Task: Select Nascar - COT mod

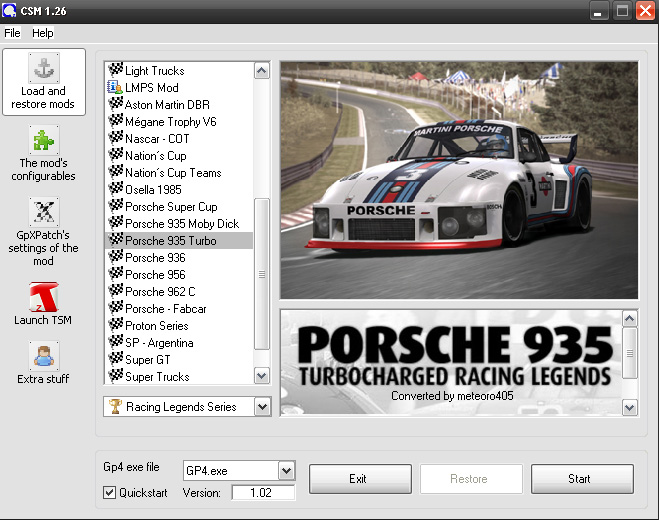Action: (179, 138)
